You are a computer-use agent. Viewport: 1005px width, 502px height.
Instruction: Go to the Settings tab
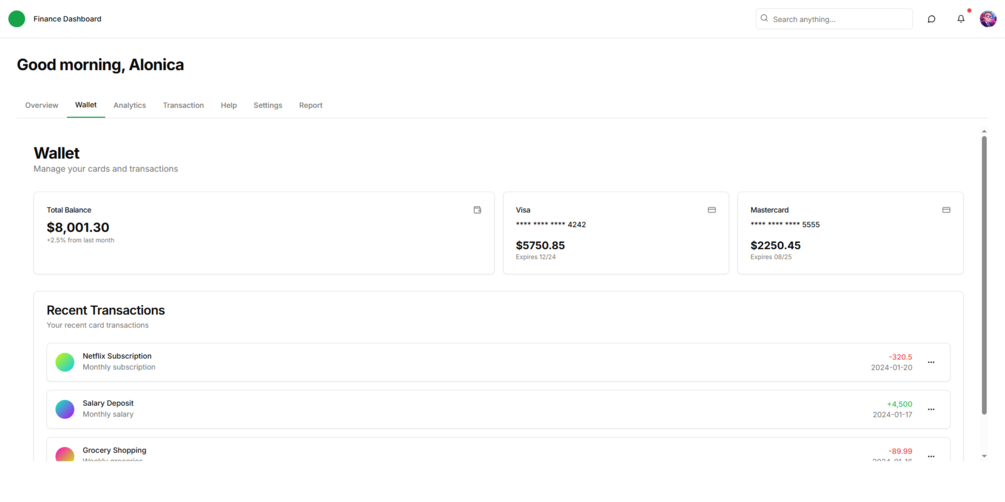268,105
